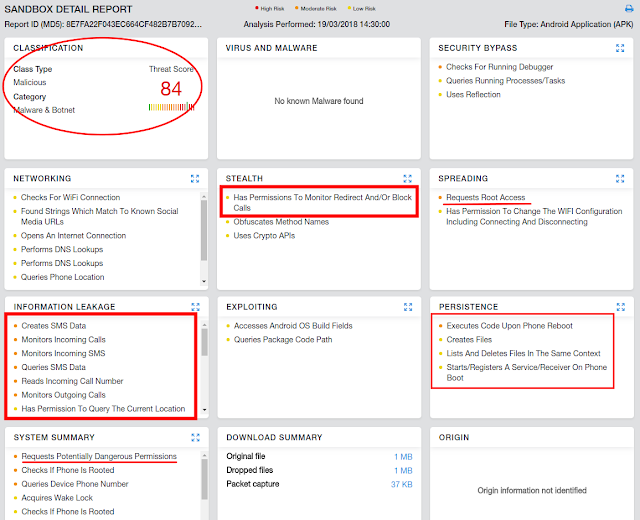Select the Queries Package Code Path entry

click(x=285, y=340)
